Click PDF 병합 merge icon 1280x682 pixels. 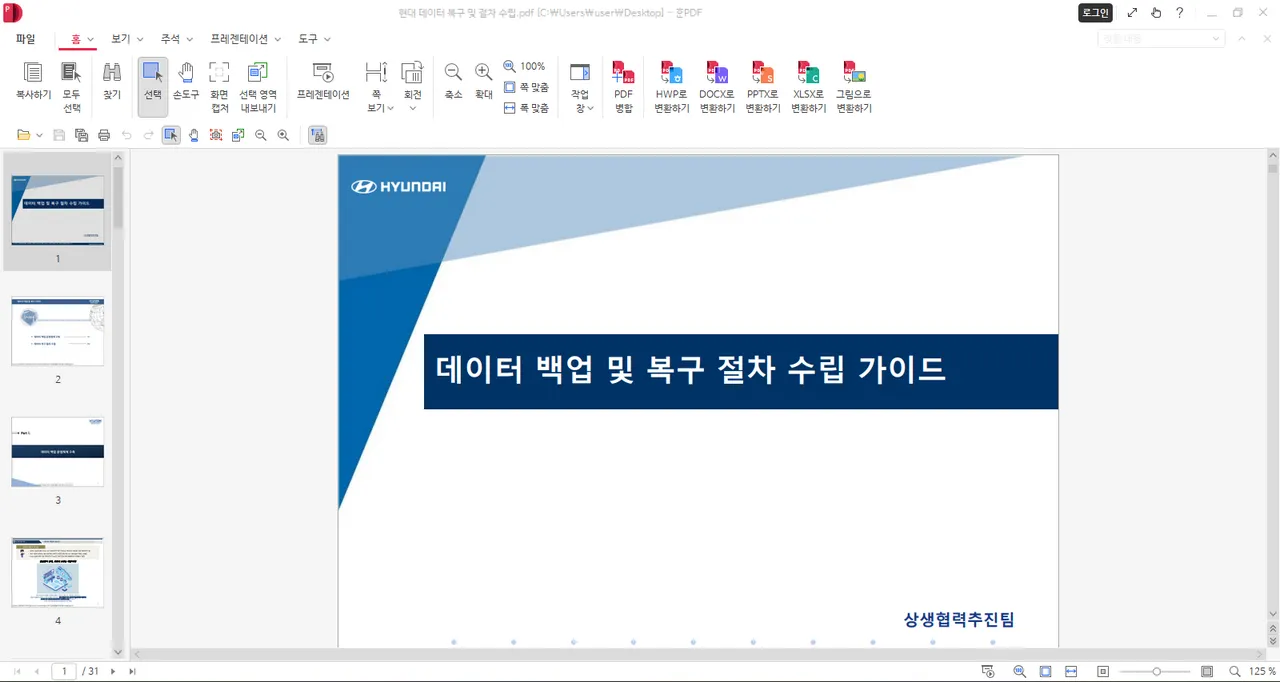coord(624,88)
